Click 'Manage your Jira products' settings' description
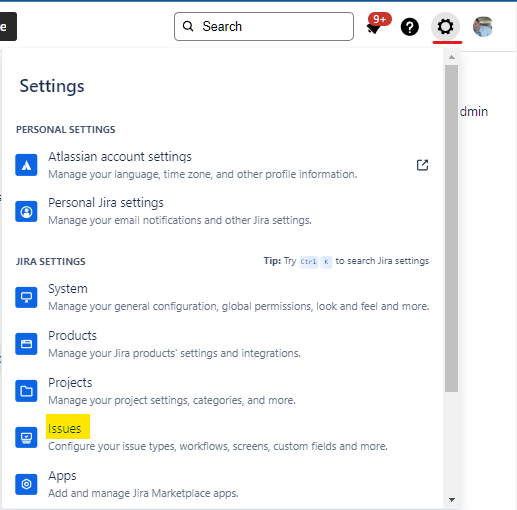Viewport: 517px width, 510px height. coord(174,353)
